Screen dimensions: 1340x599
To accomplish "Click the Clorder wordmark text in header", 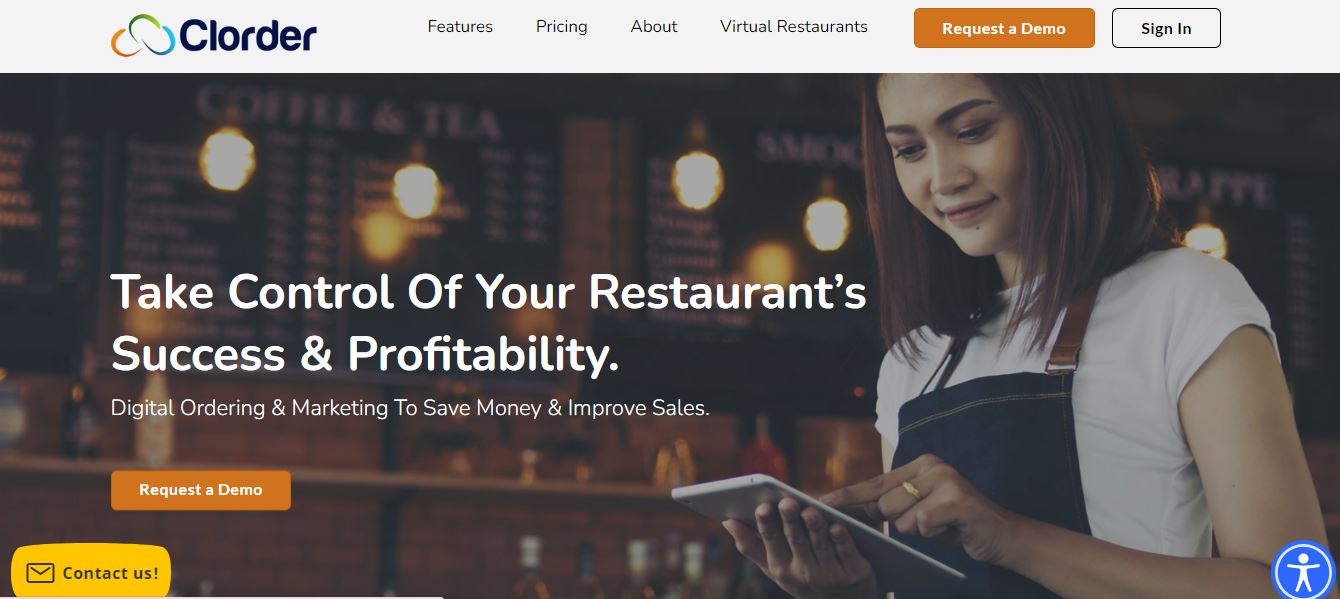I will 247,37.
